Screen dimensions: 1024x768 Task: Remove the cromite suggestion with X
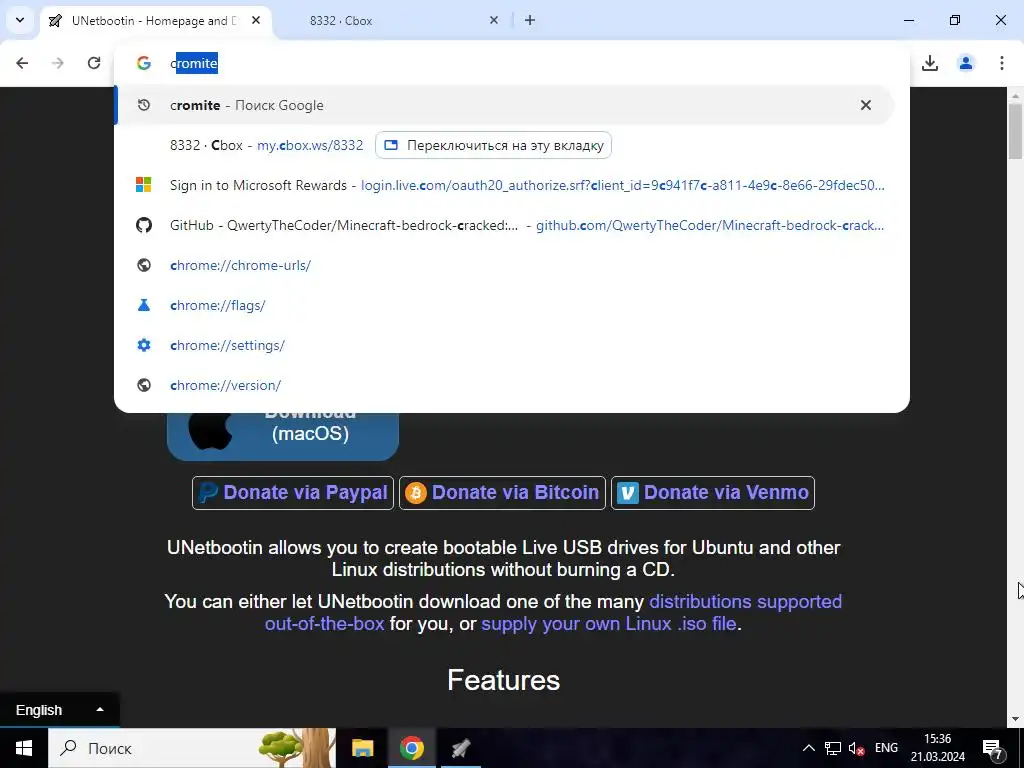pyautogui.click(x=866, y=105)
